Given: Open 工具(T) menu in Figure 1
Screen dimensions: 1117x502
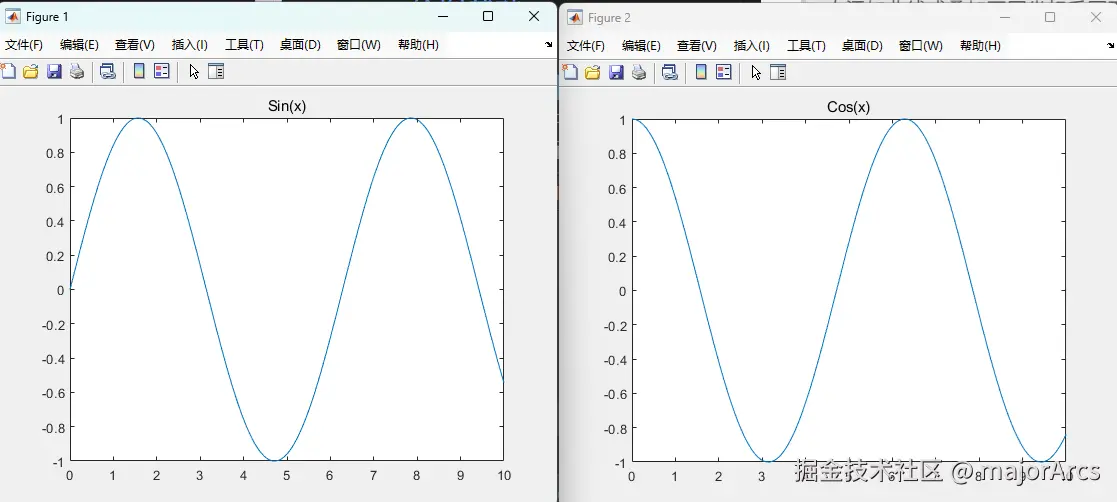Looking at the screenshot, I should point(244,45).
